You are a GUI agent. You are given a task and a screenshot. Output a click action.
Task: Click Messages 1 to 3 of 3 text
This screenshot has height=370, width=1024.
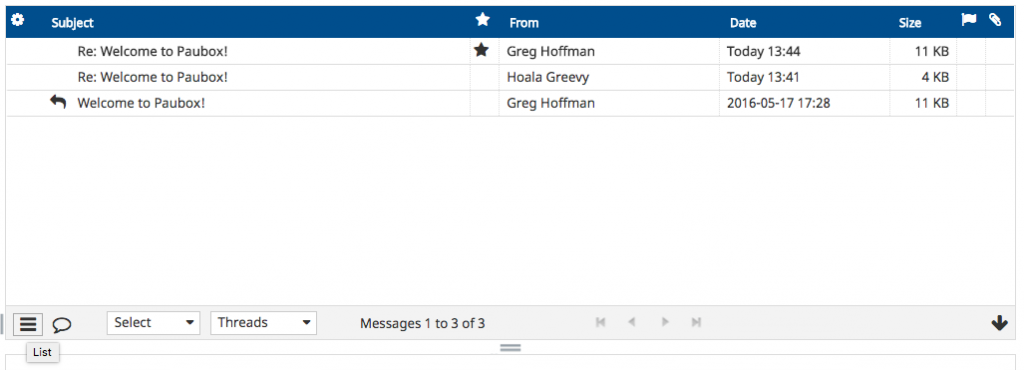click(x=423, y=323)
